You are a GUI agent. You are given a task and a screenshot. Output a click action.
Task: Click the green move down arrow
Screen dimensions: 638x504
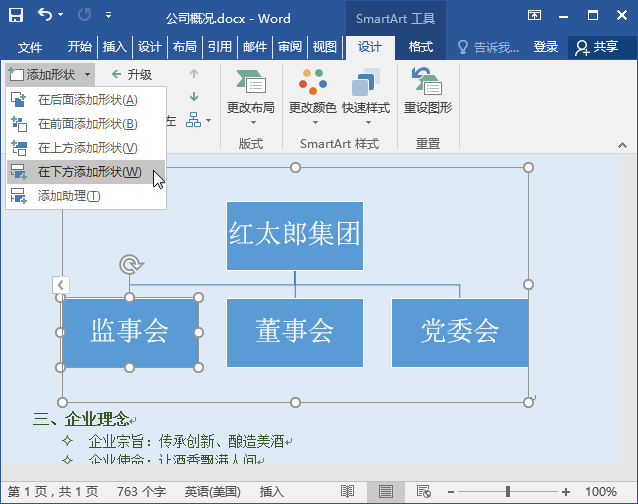point(194,97)
